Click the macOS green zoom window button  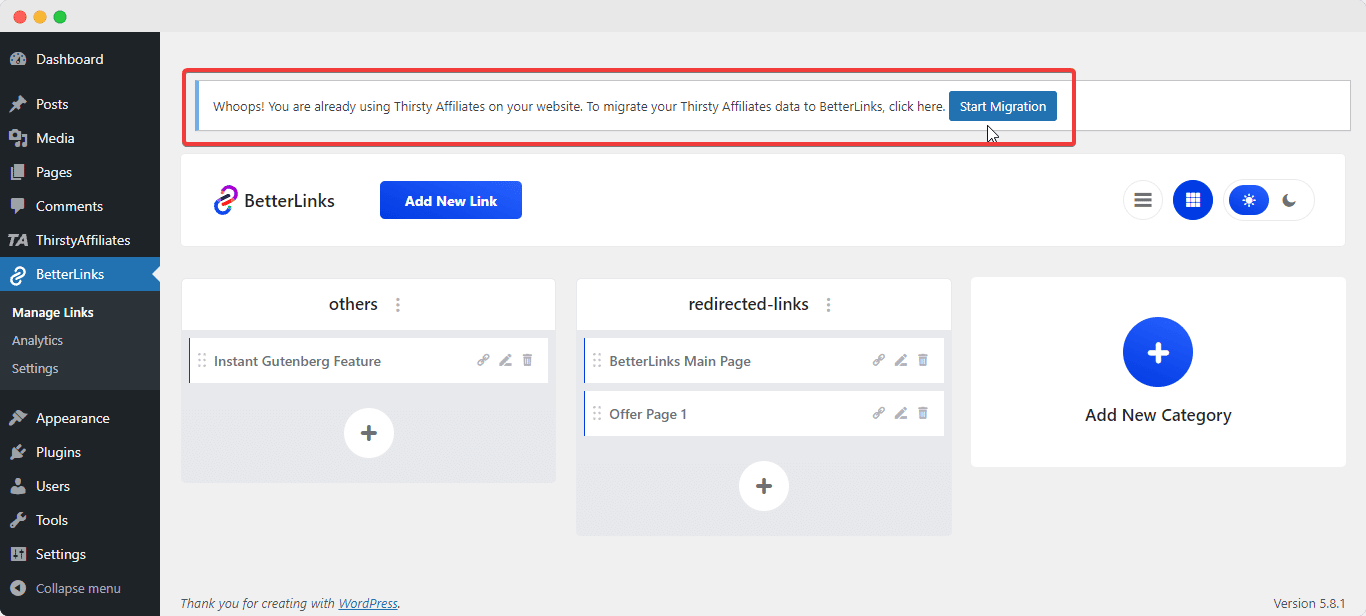point(60,17)
